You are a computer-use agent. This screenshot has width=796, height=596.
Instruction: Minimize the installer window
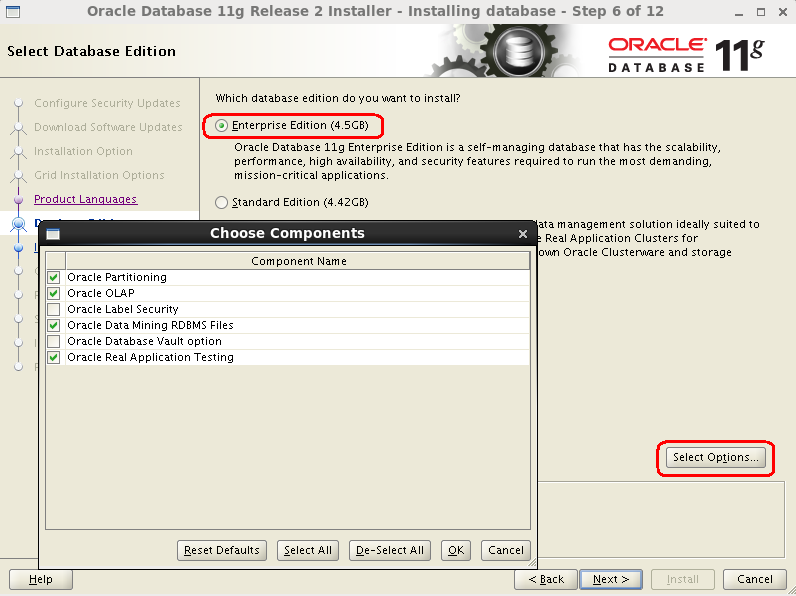click(739, 13)
